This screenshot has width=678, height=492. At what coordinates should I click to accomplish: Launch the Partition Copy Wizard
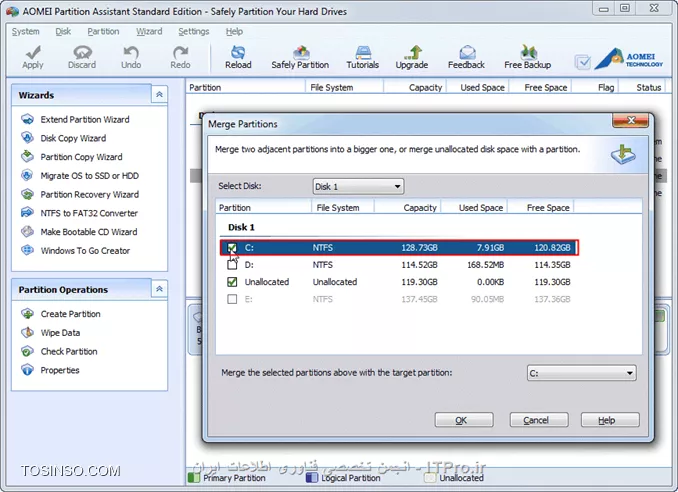pos(81,157)
